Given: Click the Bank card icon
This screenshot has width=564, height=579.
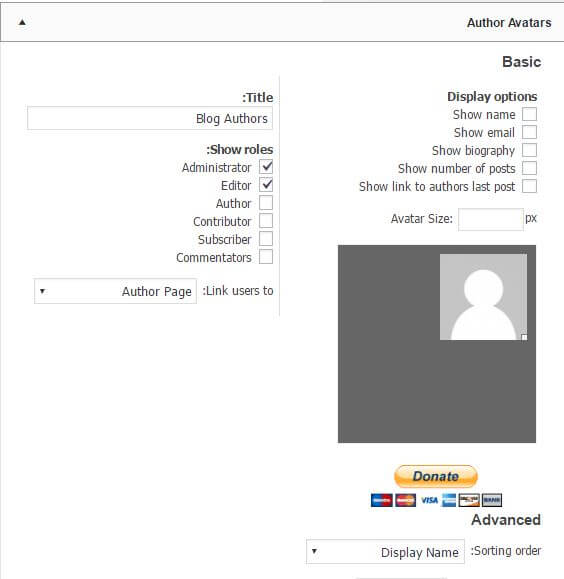Looking at the screenshot, I should click(492, 500).
